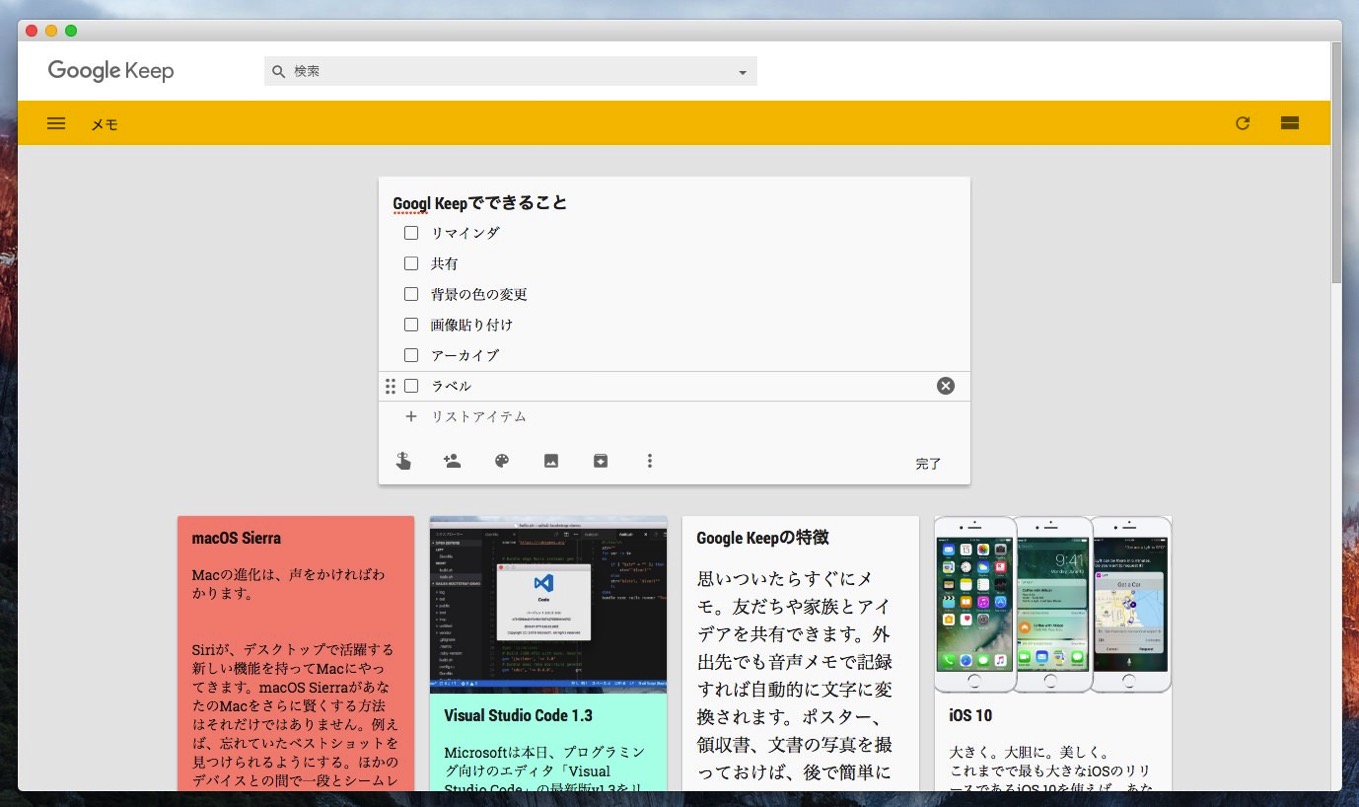
Task: Click the 検索 search field
Action: click(500, 72)
